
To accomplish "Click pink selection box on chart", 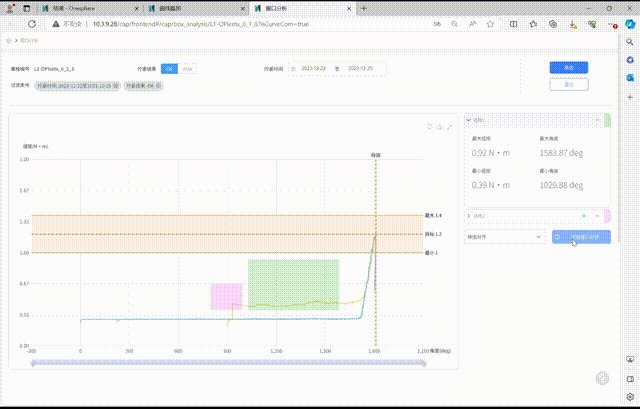I will coord(227,297).
